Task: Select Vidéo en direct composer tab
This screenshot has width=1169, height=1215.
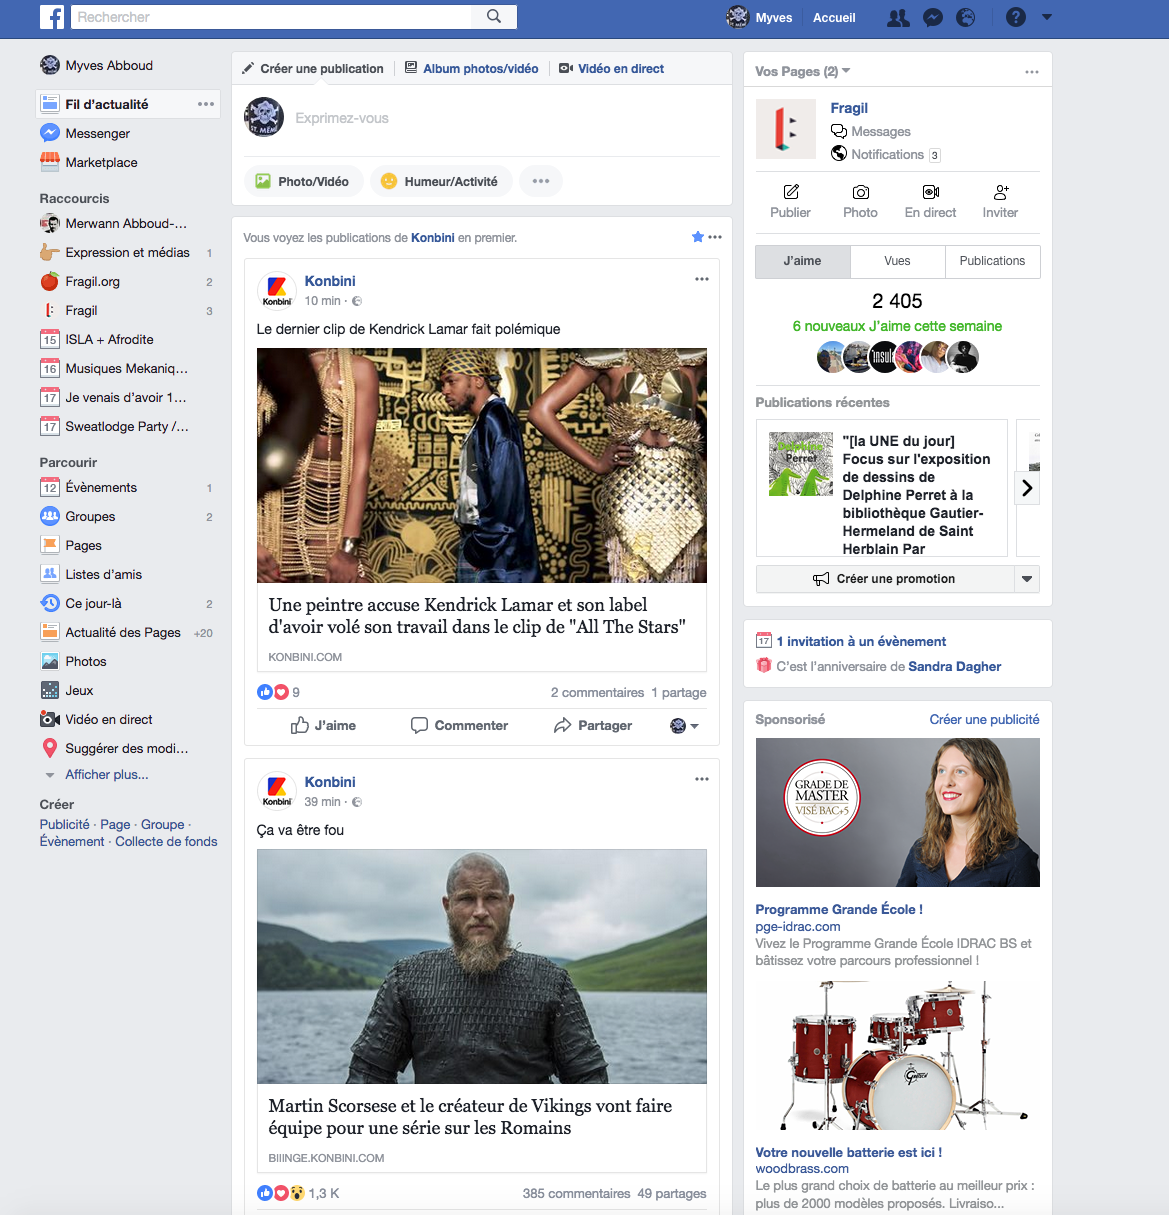Action: click(x=611, y=68)
